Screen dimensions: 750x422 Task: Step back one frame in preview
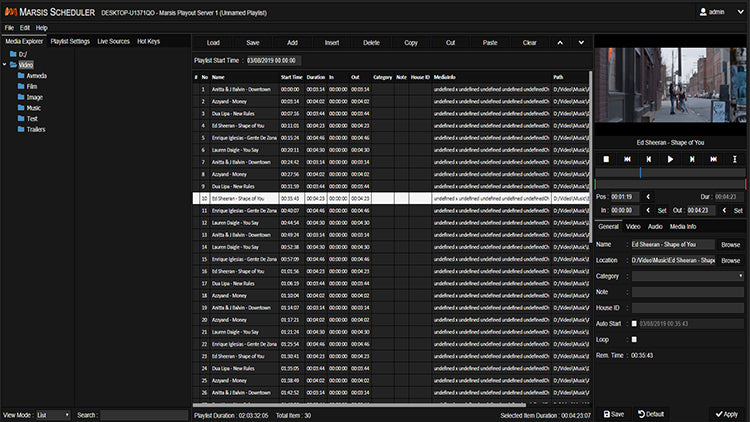(x=648, y=159)
